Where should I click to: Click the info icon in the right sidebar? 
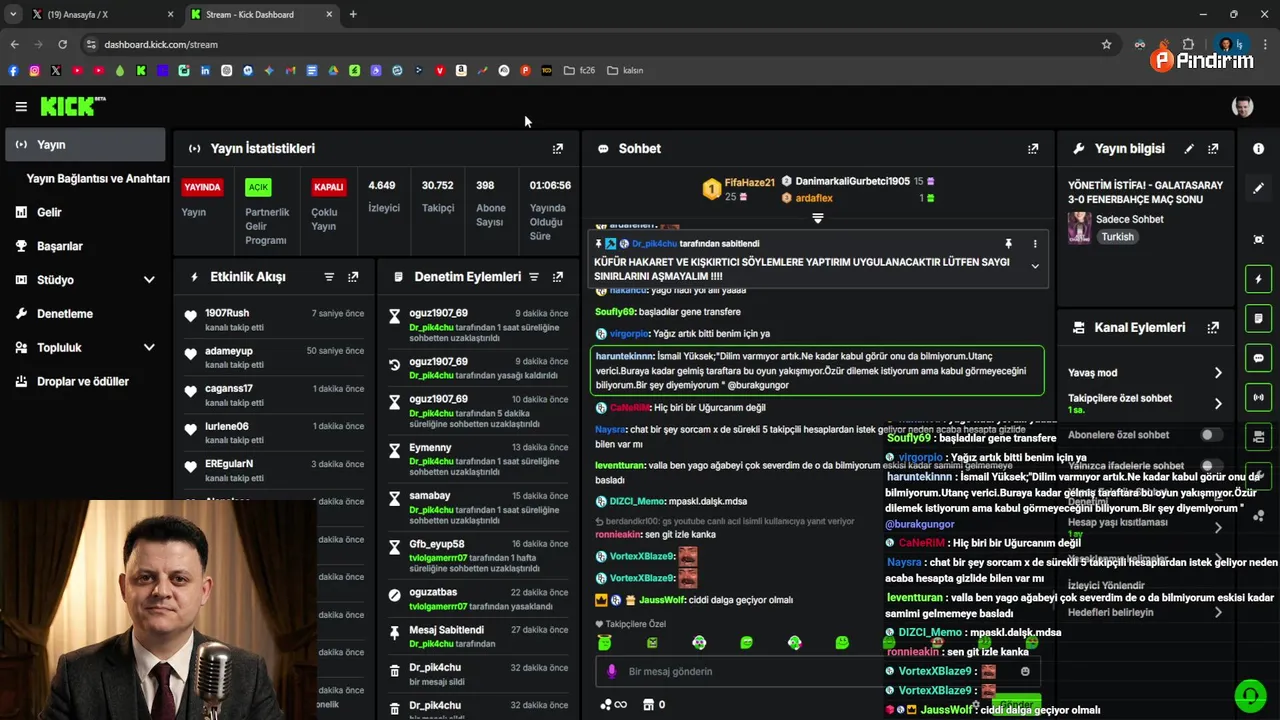1258,148
